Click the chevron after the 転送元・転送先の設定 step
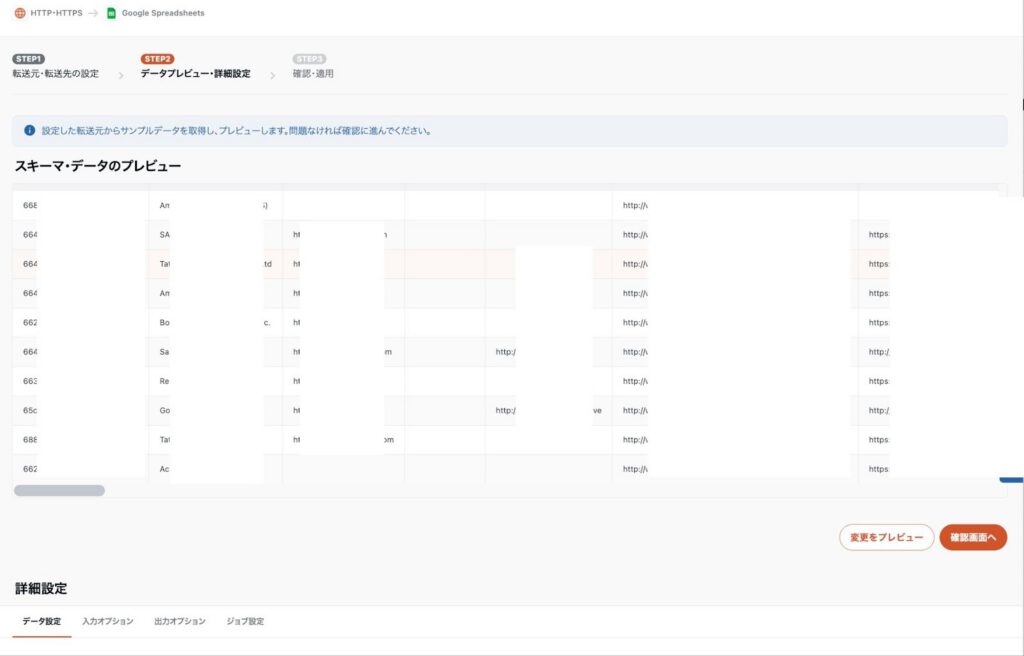 click(x=120, y=75)
